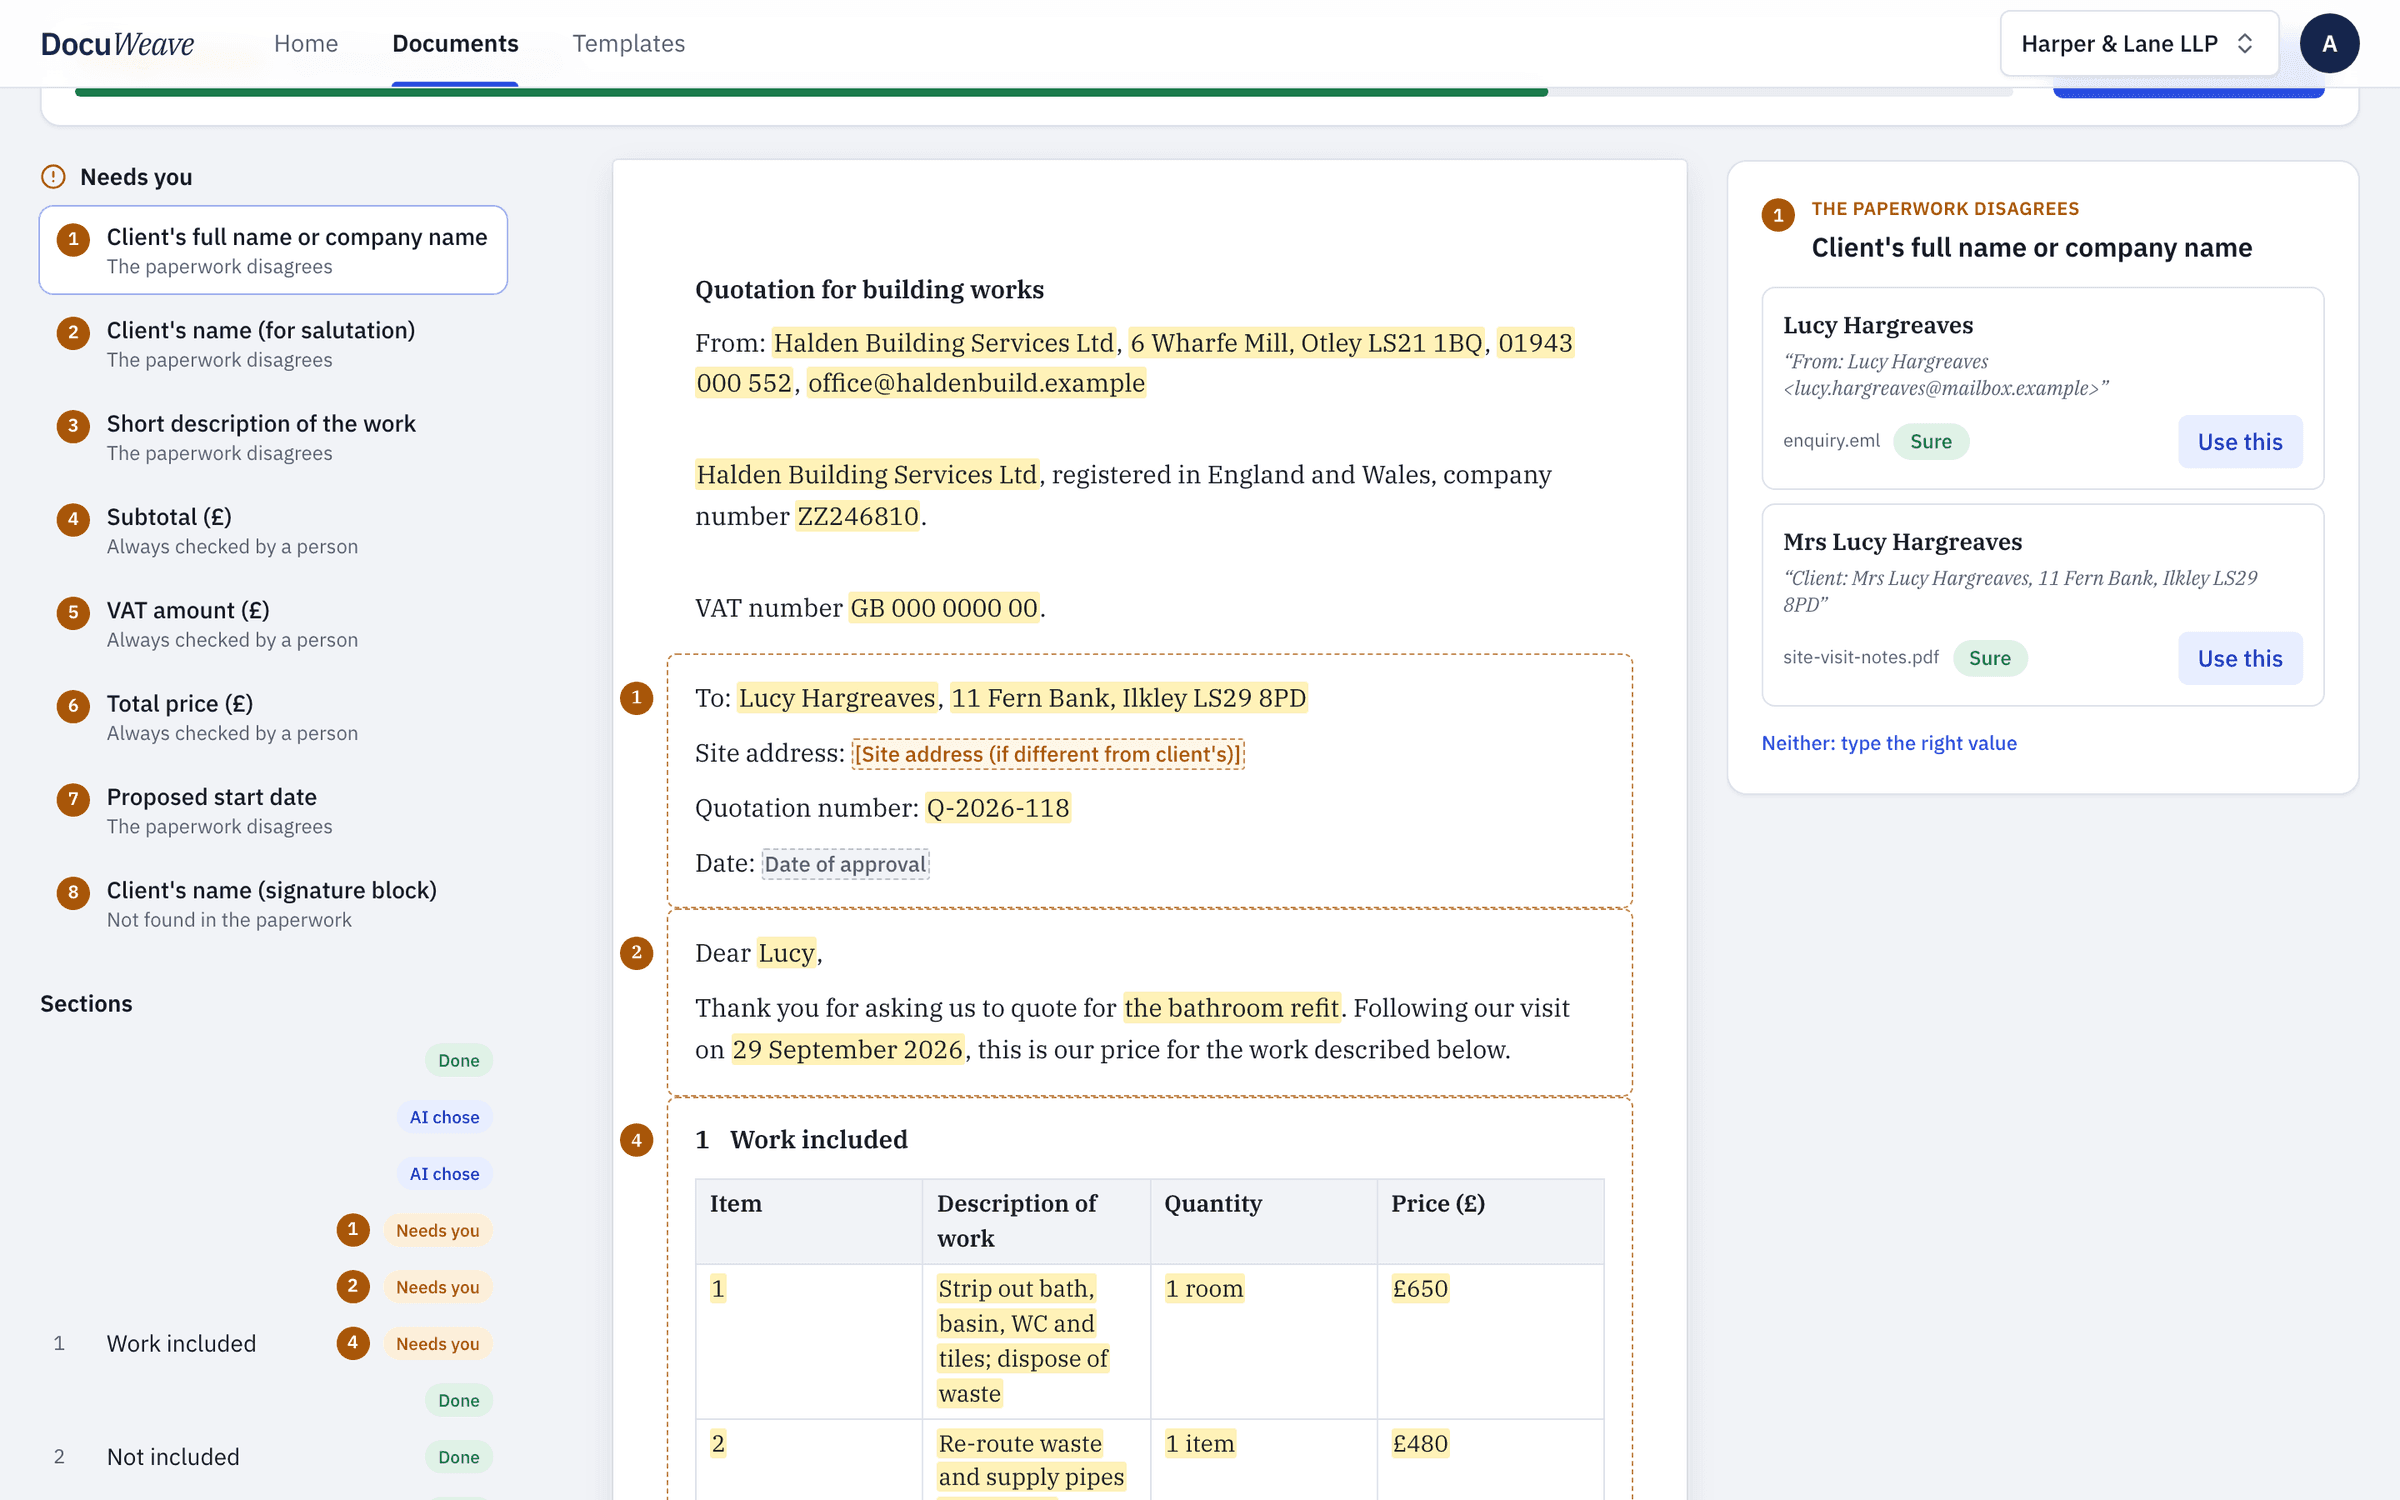
Task: Use the 'Mrs Lucy Hargreaves' value from site-visit-notes.pdf
Action: pos(2239,658)
